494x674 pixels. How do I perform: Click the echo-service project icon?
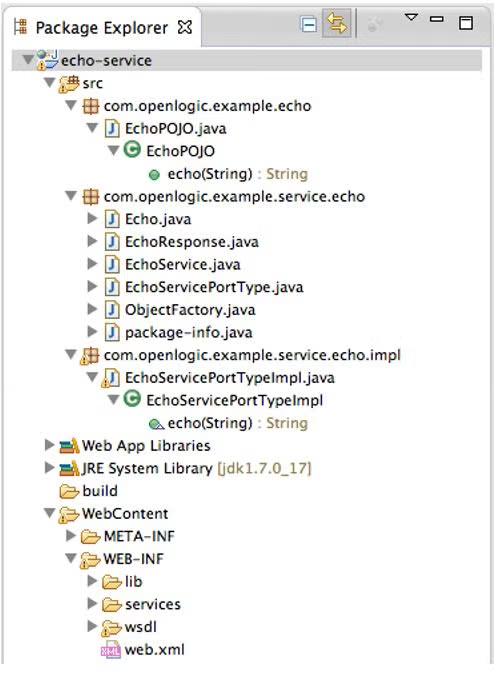[x=47, y=60]
